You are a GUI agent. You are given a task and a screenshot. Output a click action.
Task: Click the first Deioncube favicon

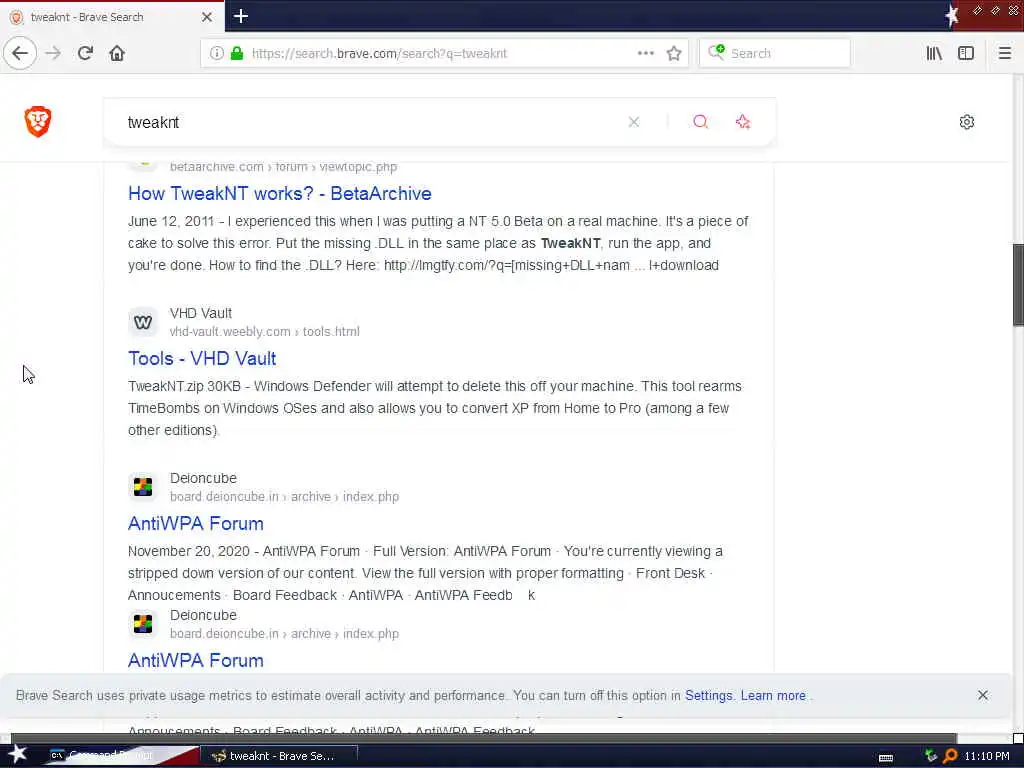[143, 487]
